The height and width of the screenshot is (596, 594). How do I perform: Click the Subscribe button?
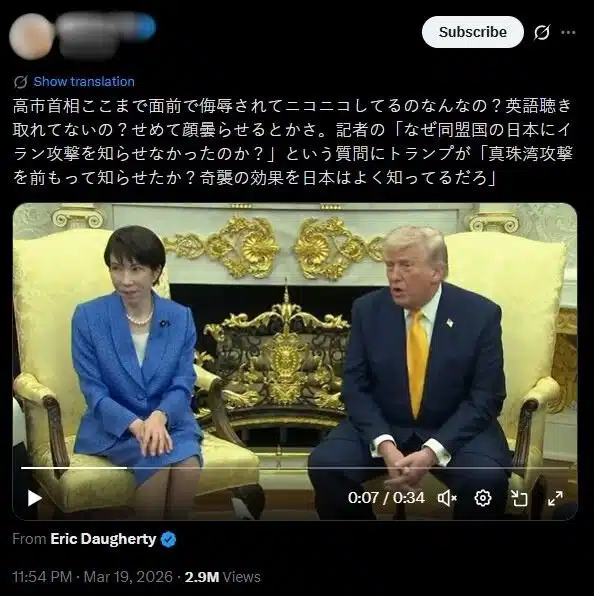[x=473, y=32]
